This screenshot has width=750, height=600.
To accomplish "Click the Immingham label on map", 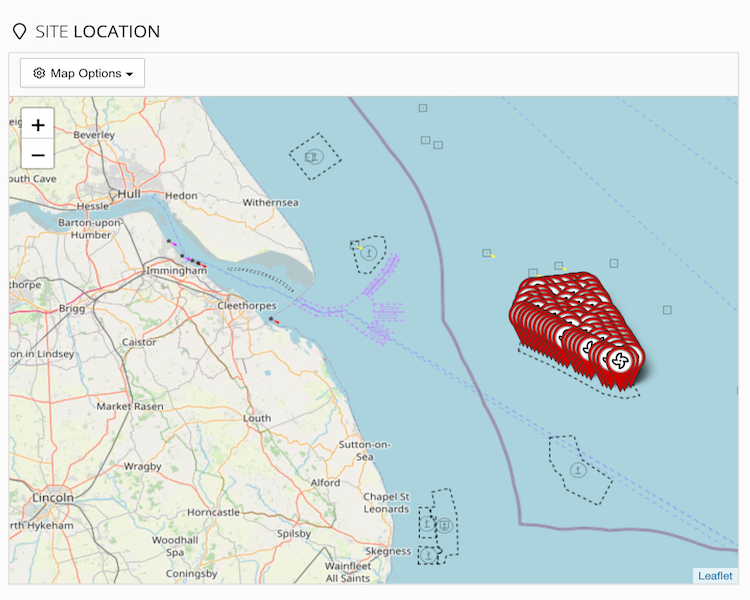I will click(176, 271).
